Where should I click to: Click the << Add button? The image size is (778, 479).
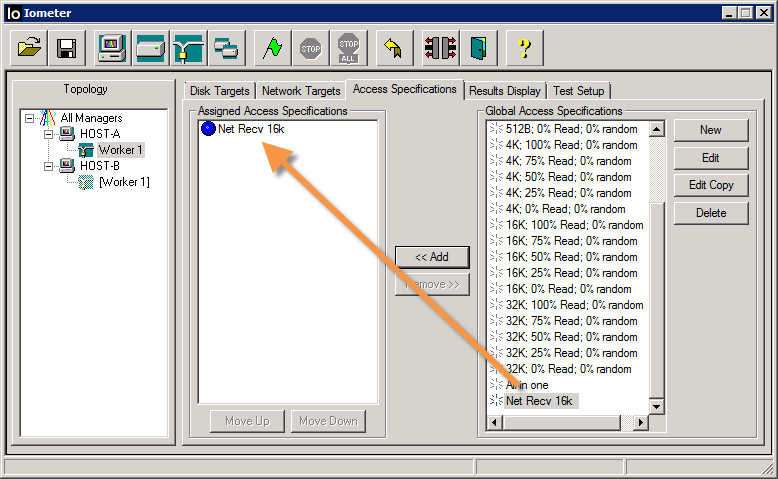[x=431, y=257]
